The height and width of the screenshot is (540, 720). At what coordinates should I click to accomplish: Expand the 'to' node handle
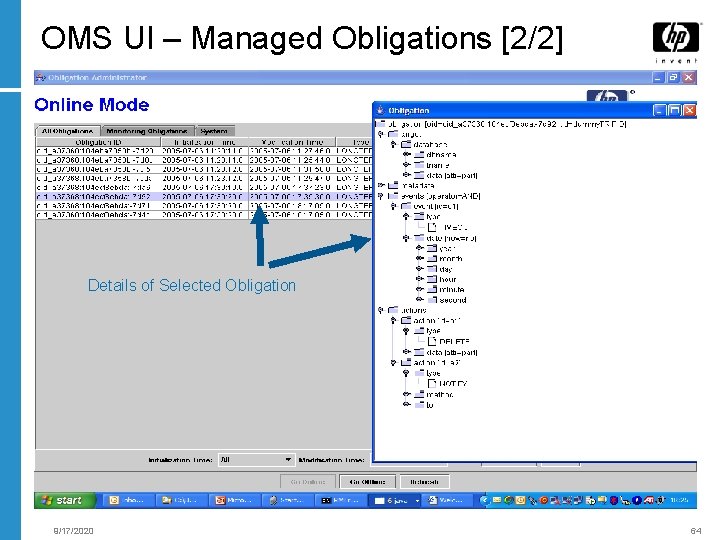(406, 405)
